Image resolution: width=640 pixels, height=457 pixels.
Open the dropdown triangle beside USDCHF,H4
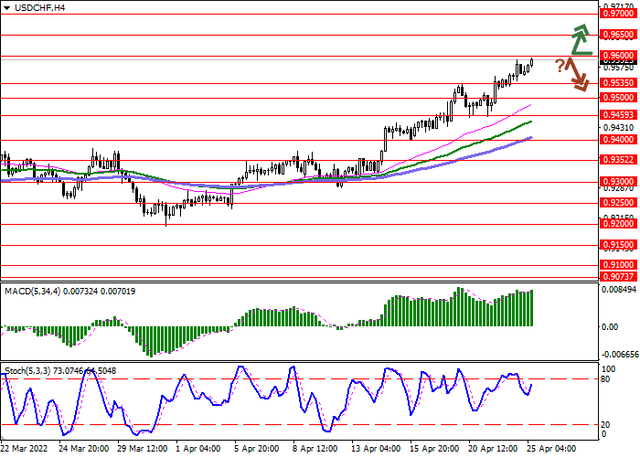click(x=7, y=8)
